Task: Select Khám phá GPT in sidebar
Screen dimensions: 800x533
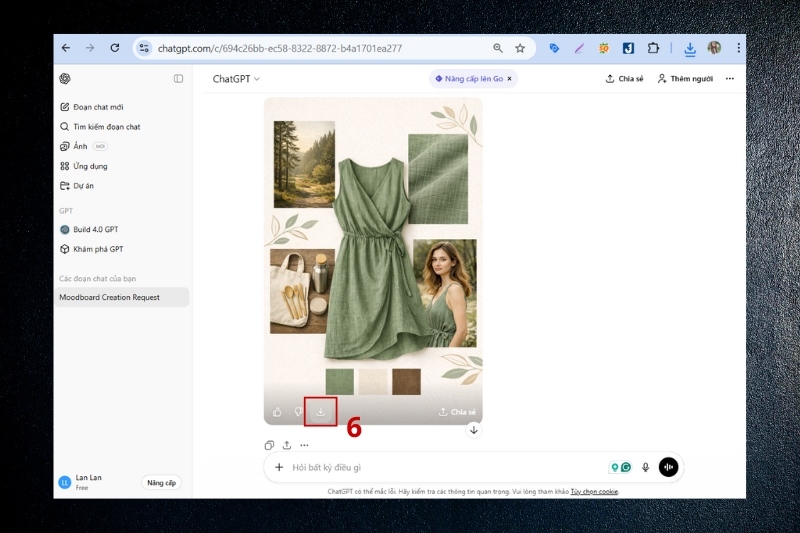Action: coord(98,249)
